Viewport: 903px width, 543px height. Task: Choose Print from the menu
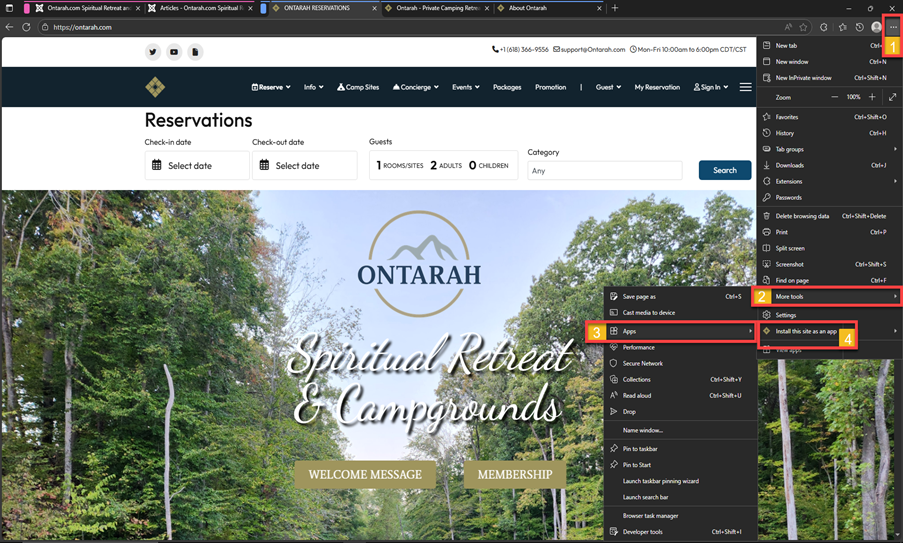[829, 232]
